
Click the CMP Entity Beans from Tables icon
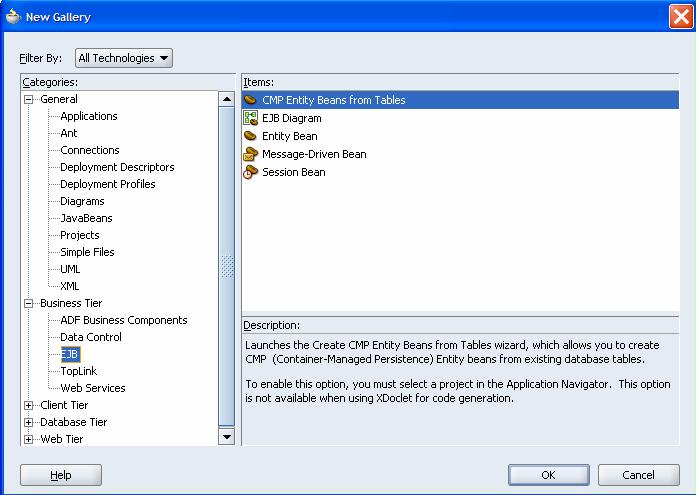click(250, 100)
